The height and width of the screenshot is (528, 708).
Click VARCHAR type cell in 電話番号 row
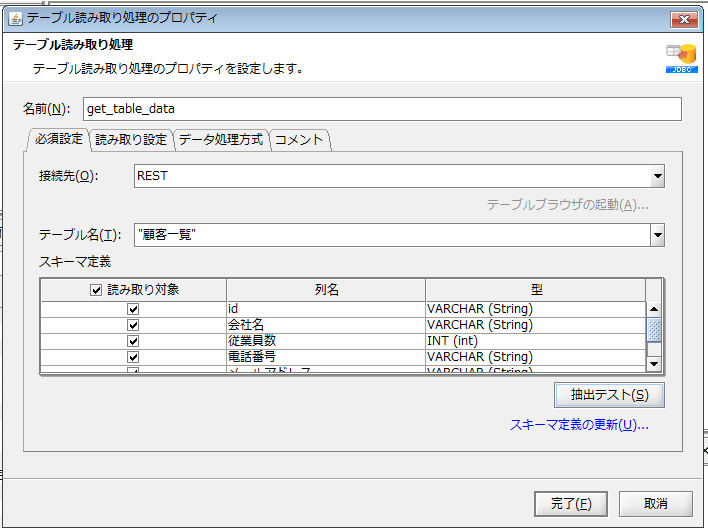pos(536,357)
